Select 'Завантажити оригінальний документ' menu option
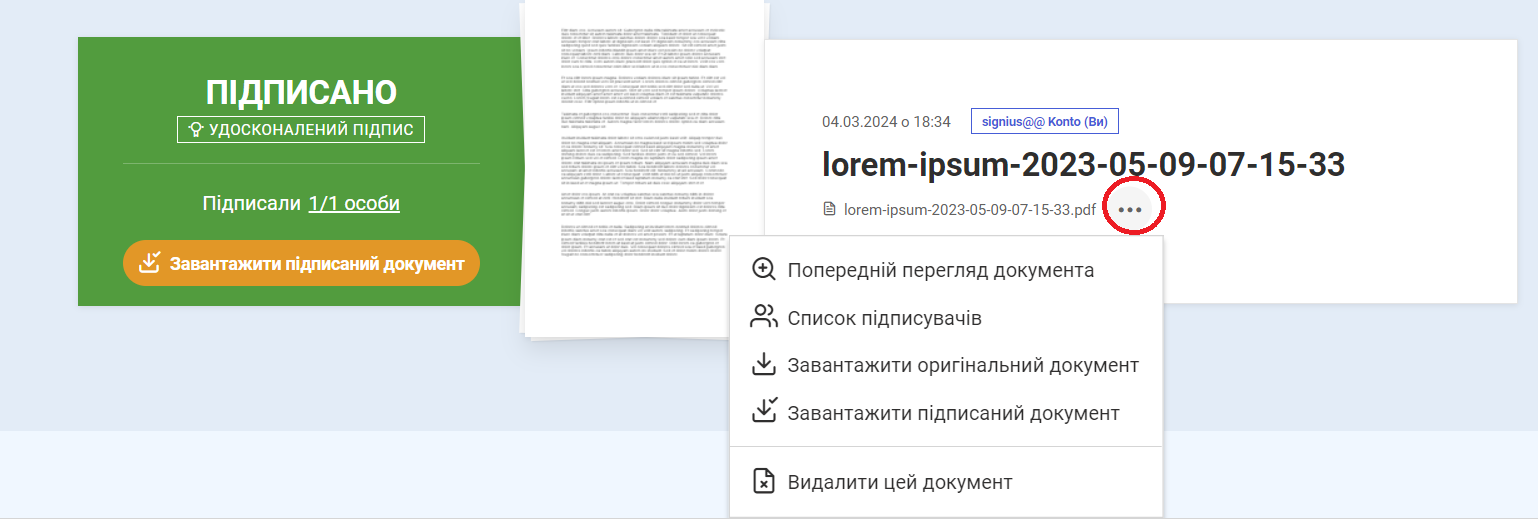Image resolution: width=1538 pixels, height=519 pixels. [x=962, y=365]
